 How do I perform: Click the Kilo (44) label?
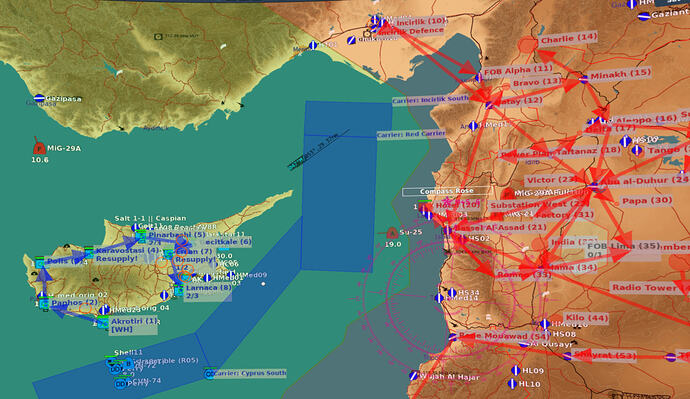tap(587, 318)
